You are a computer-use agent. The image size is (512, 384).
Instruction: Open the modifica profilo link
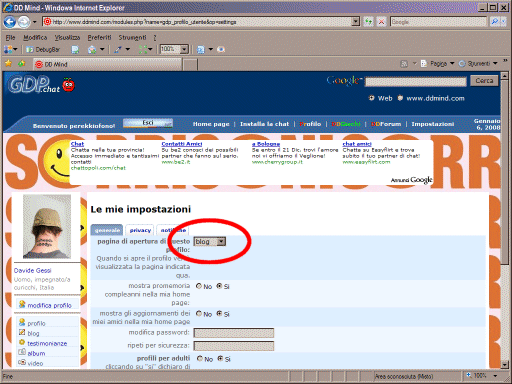(x=49, y=305)
